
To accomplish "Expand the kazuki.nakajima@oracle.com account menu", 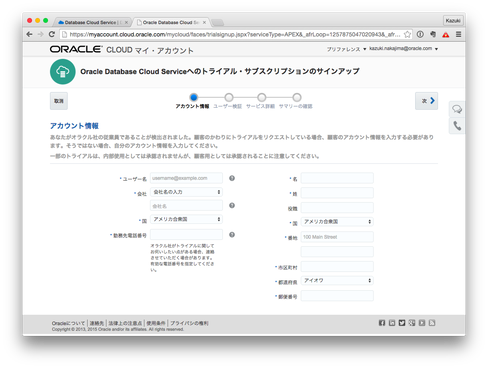I will coord(403,49).
